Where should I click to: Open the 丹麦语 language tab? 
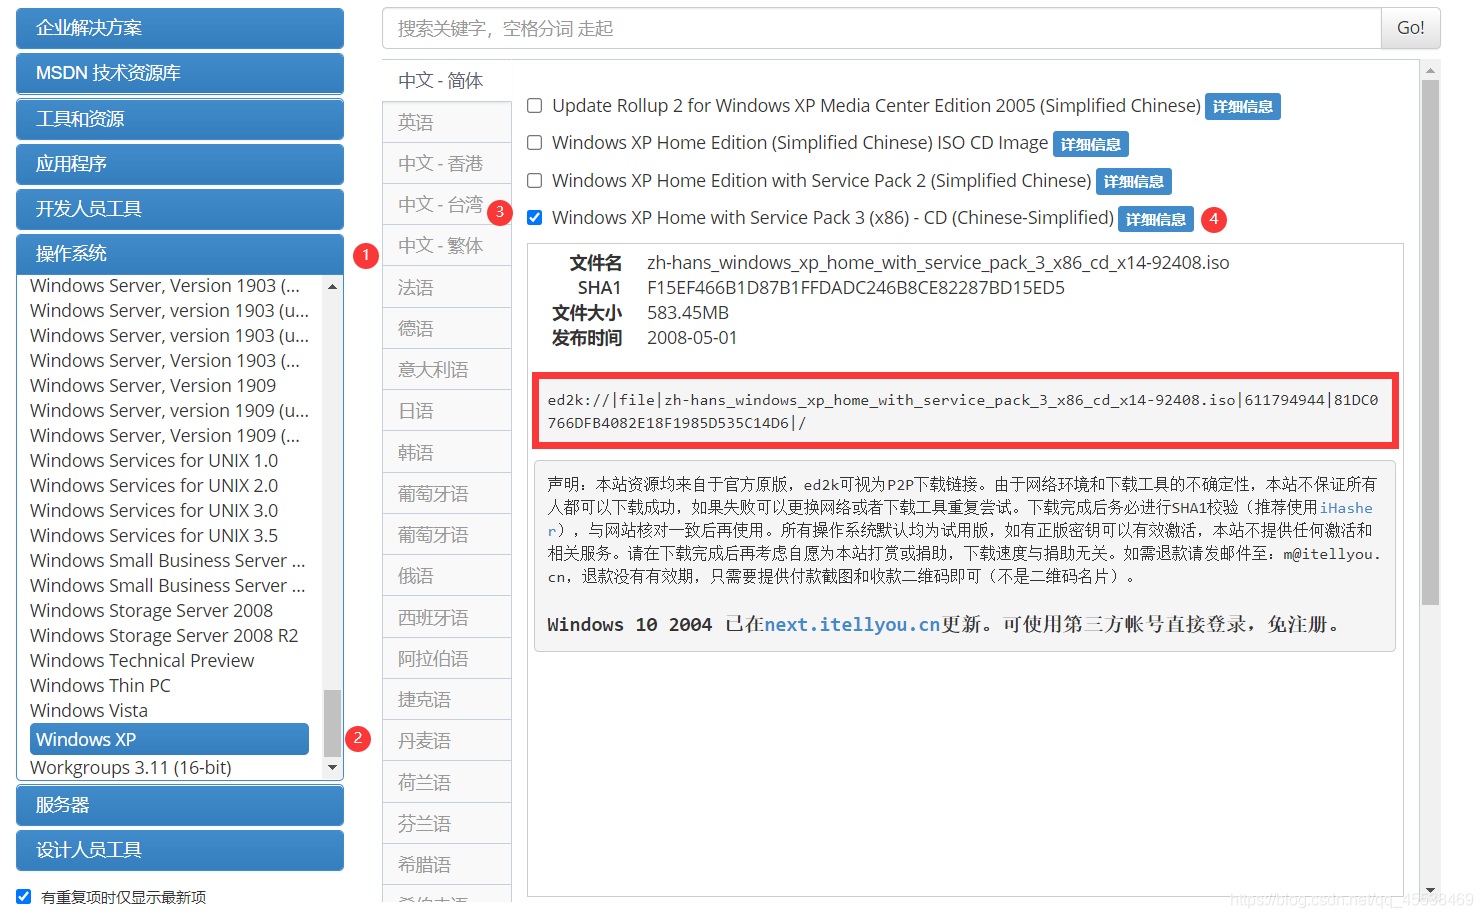[x=446, y=741]
